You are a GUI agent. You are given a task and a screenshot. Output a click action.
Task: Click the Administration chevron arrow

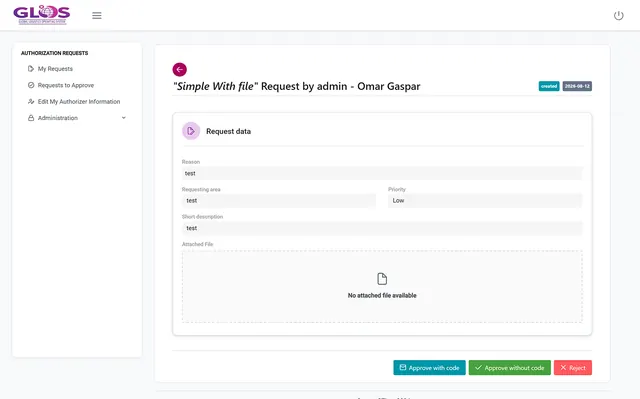pyautogui.click(x=124, y=118)
